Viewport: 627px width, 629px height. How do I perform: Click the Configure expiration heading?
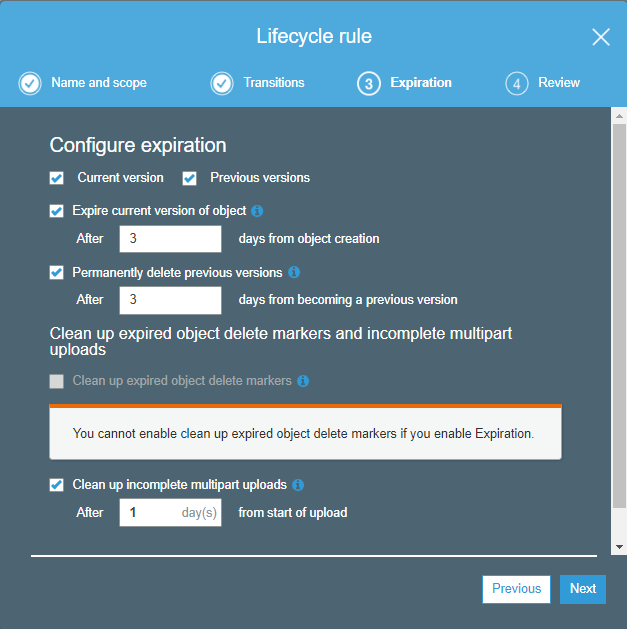138,145
